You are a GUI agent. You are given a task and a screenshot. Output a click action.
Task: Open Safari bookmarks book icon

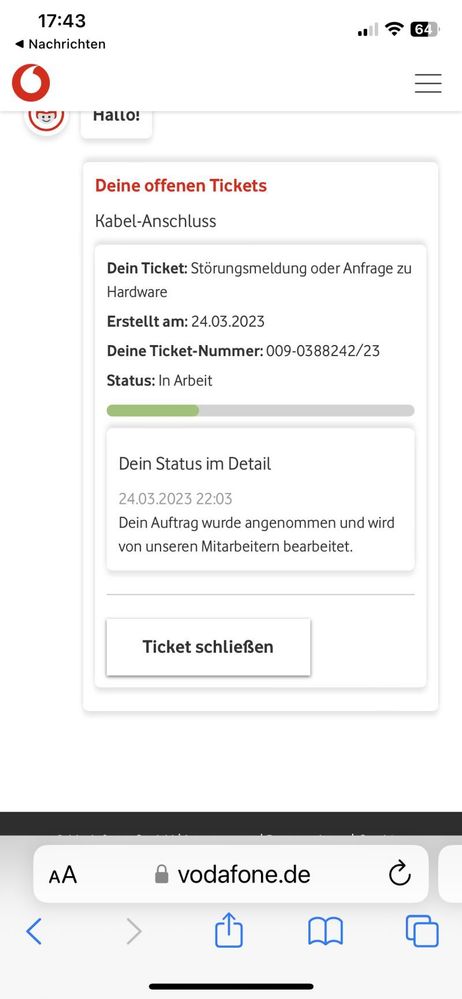pos(326,931)
